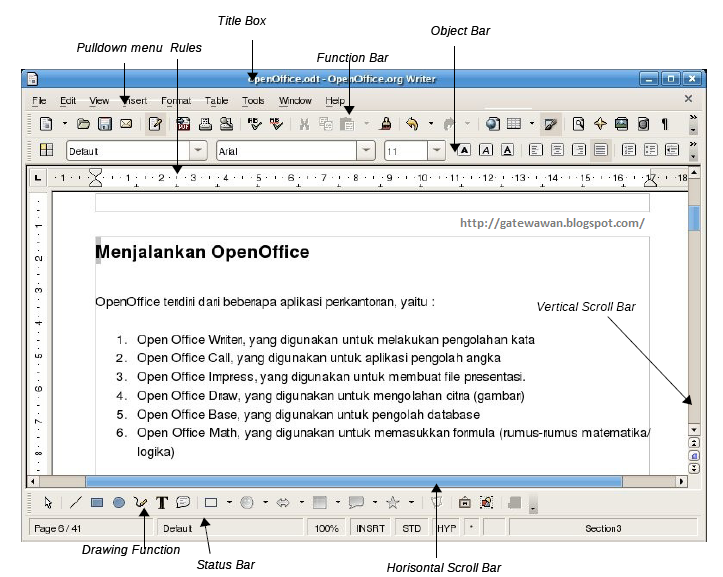
Task: Open Data Sources cylinder icon
Action: click(x=643, y=124)
